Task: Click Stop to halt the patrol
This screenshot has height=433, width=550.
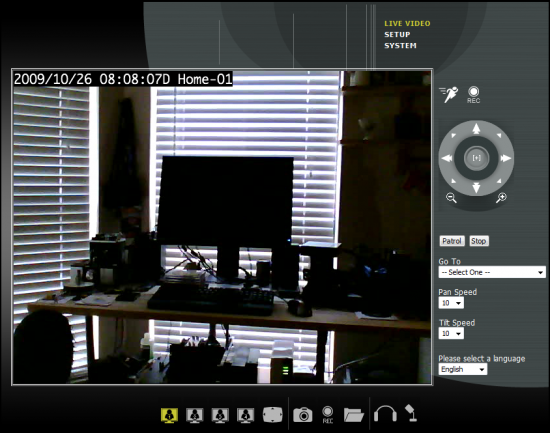Action: (478, 241)
